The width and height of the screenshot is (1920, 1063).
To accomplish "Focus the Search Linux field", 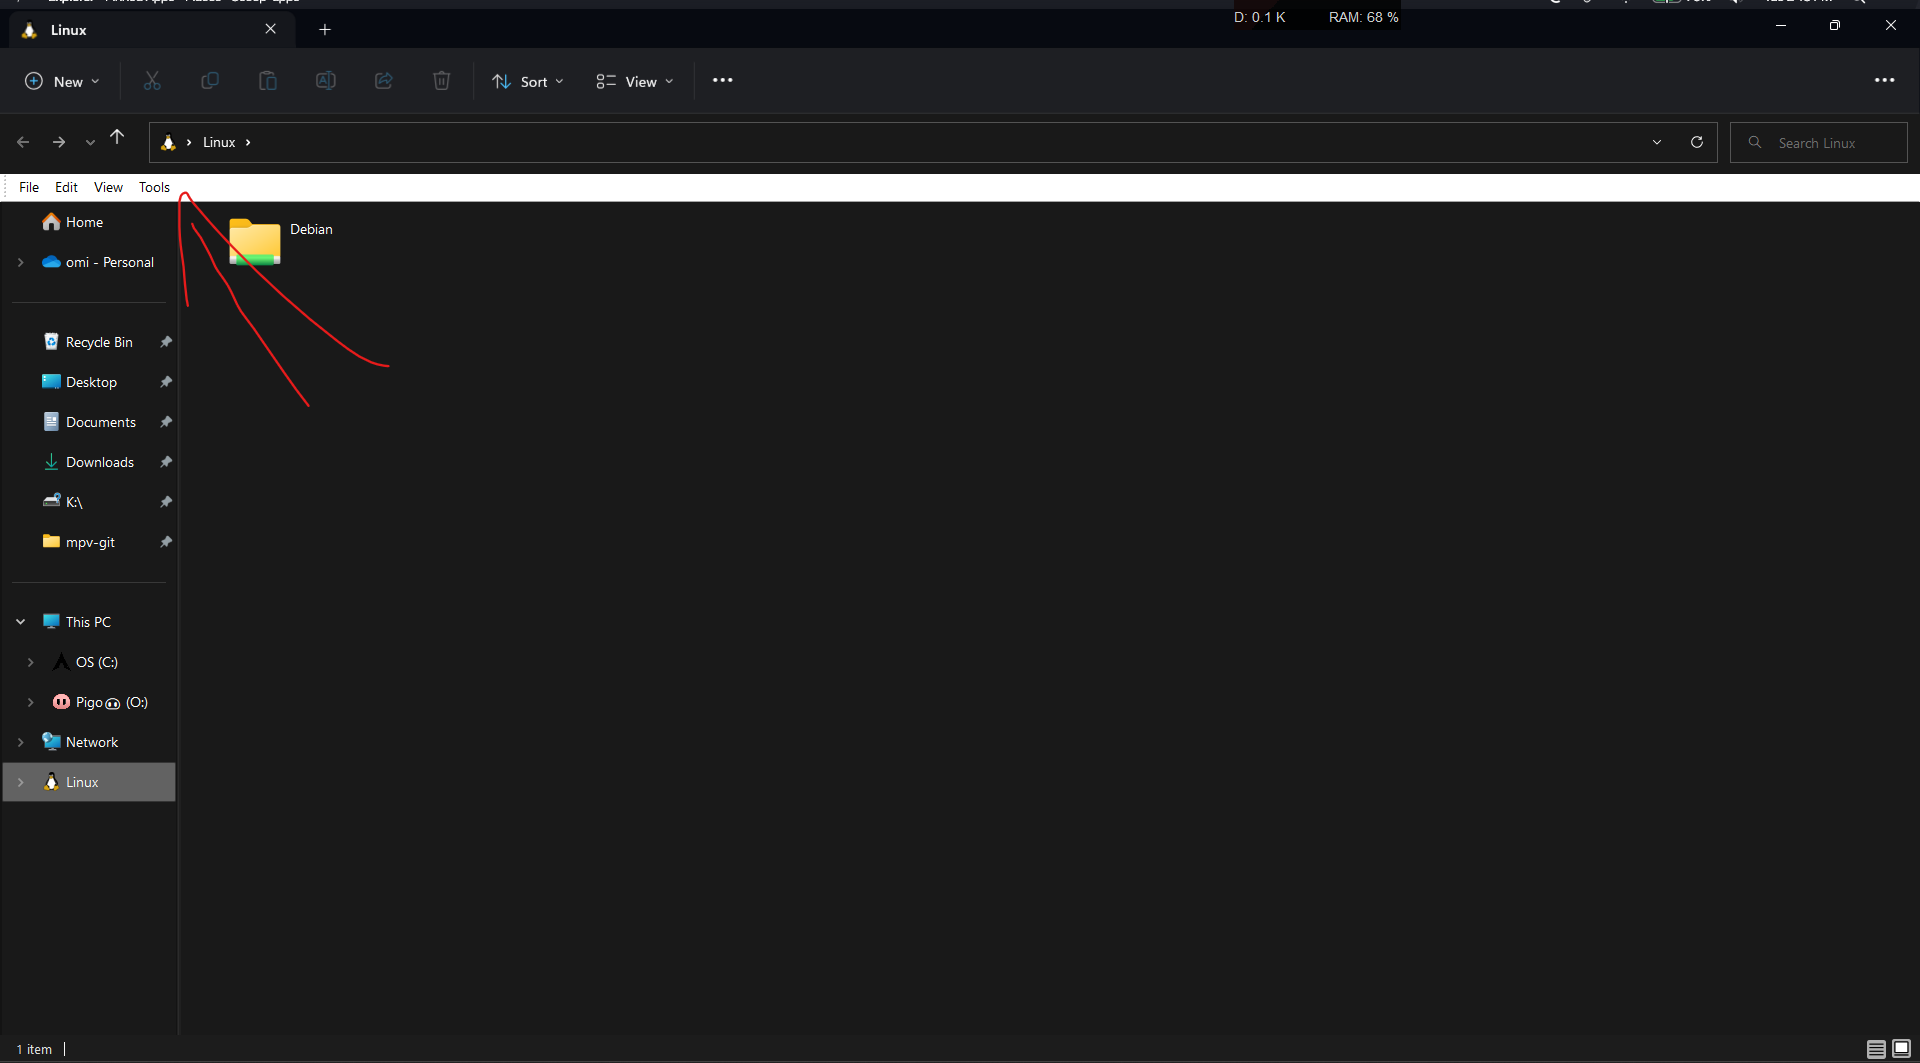I will point(1819,142).
